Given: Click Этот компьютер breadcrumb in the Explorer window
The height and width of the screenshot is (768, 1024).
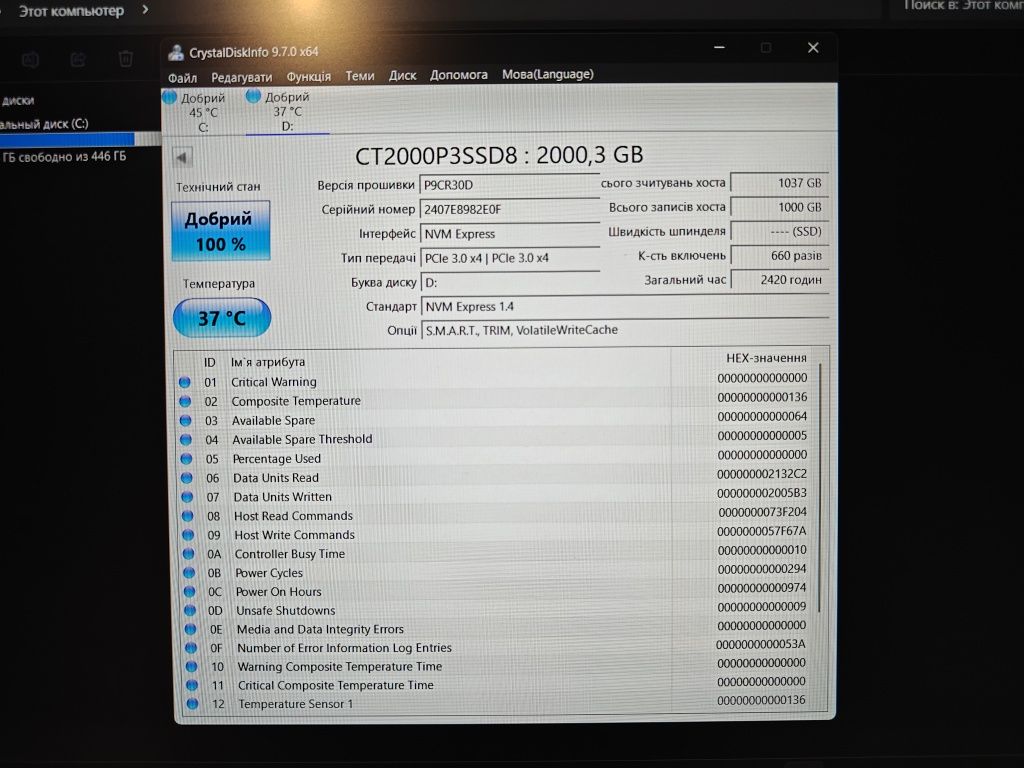Looking at the screenshot, I should pyautogui.click(x=71, y=11).
